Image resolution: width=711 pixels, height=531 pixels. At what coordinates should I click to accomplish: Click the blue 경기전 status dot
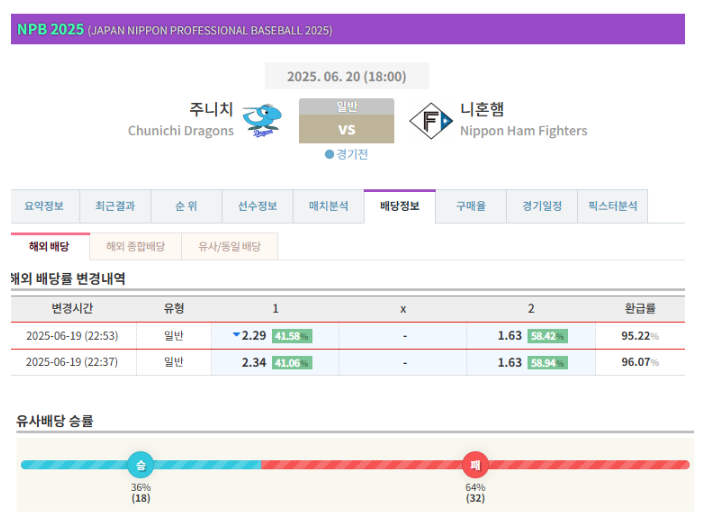point(329,155)
